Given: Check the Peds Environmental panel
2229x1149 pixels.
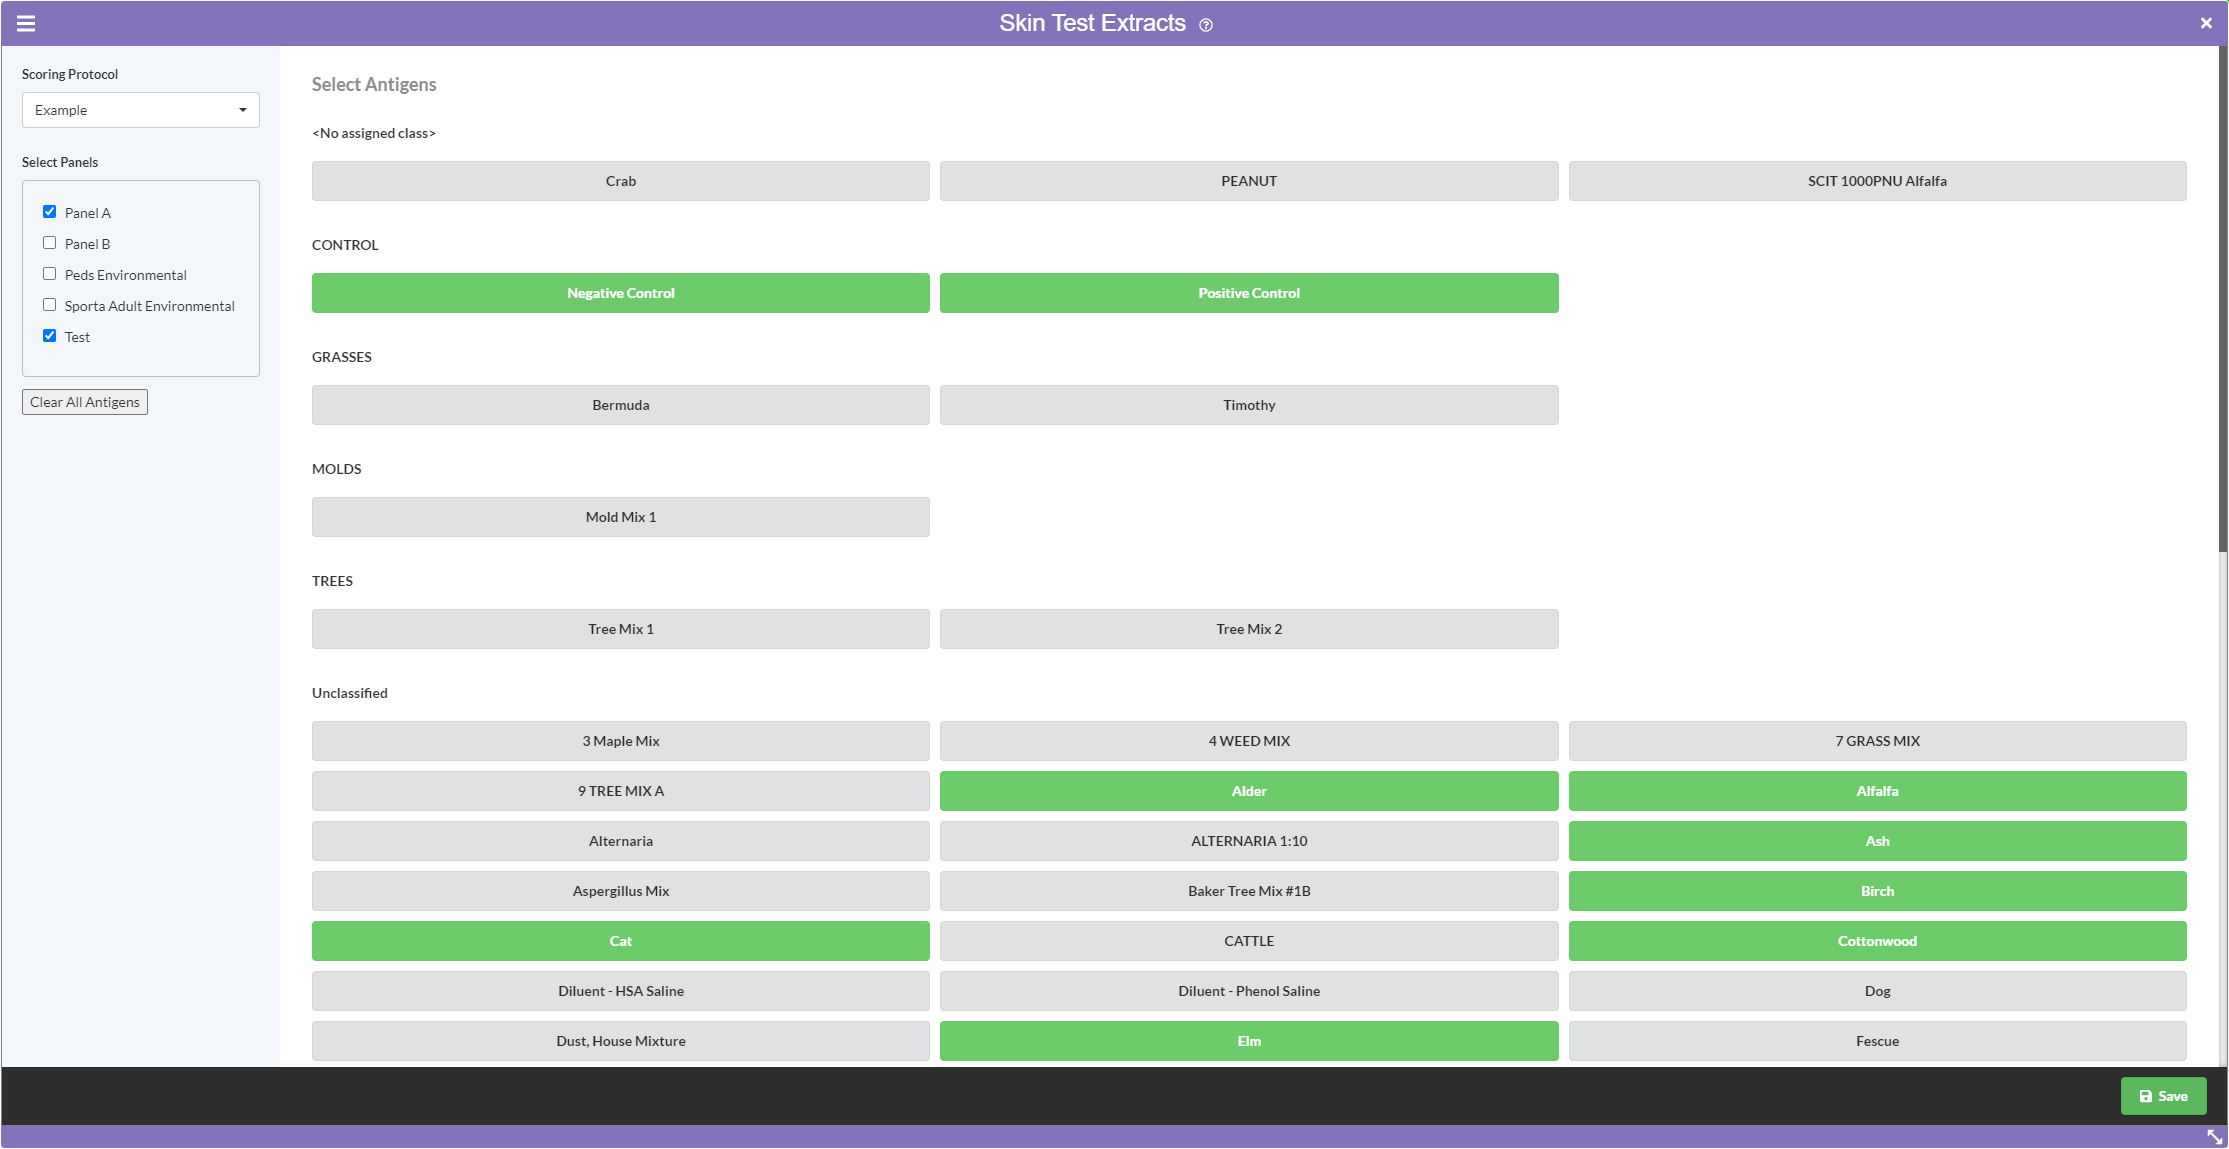Looking at the screenshot, I should [x=49, y=274].
